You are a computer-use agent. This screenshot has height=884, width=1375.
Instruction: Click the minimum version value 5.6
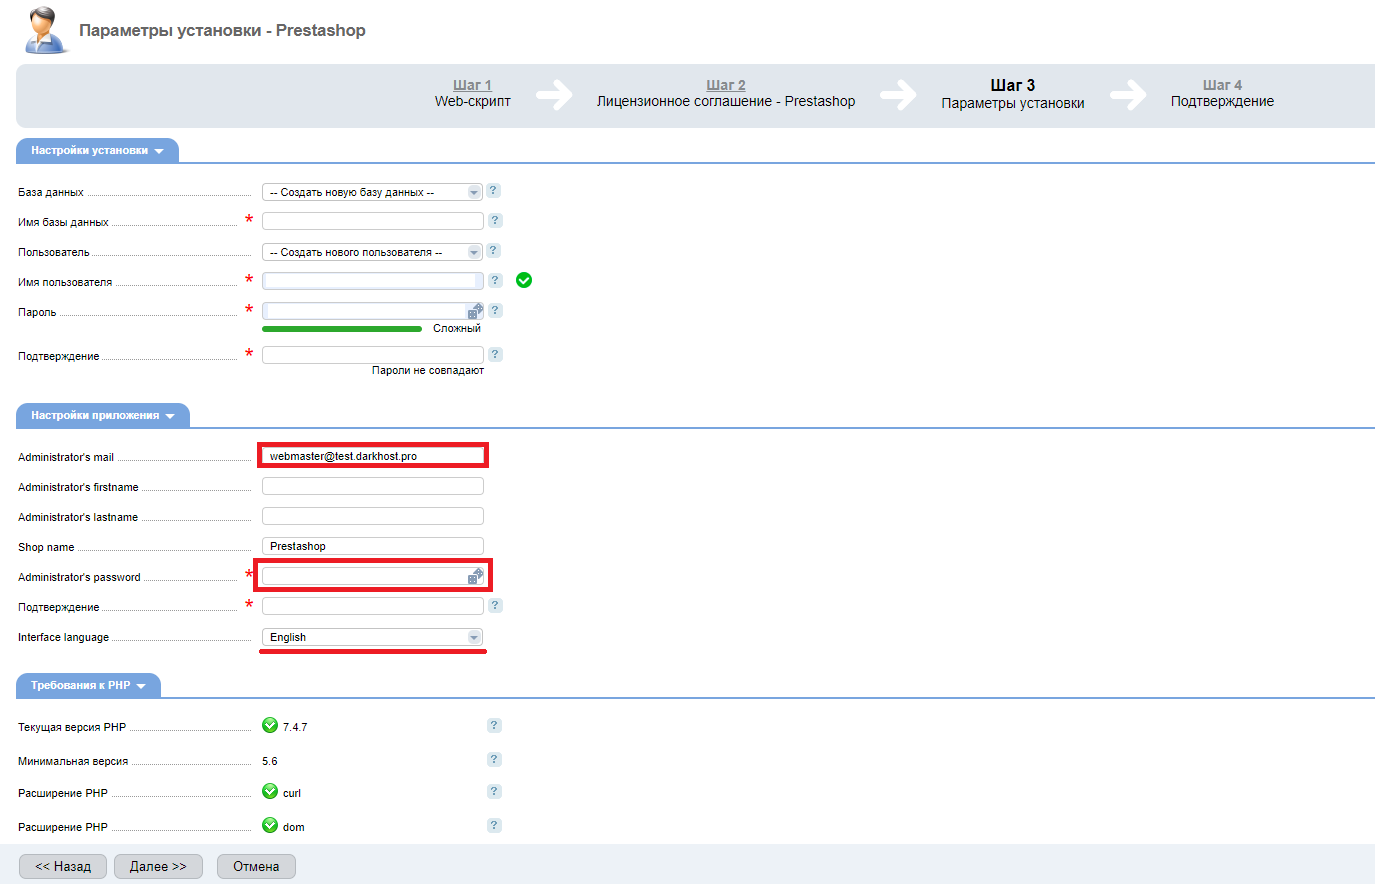click(x=270, y=761)
